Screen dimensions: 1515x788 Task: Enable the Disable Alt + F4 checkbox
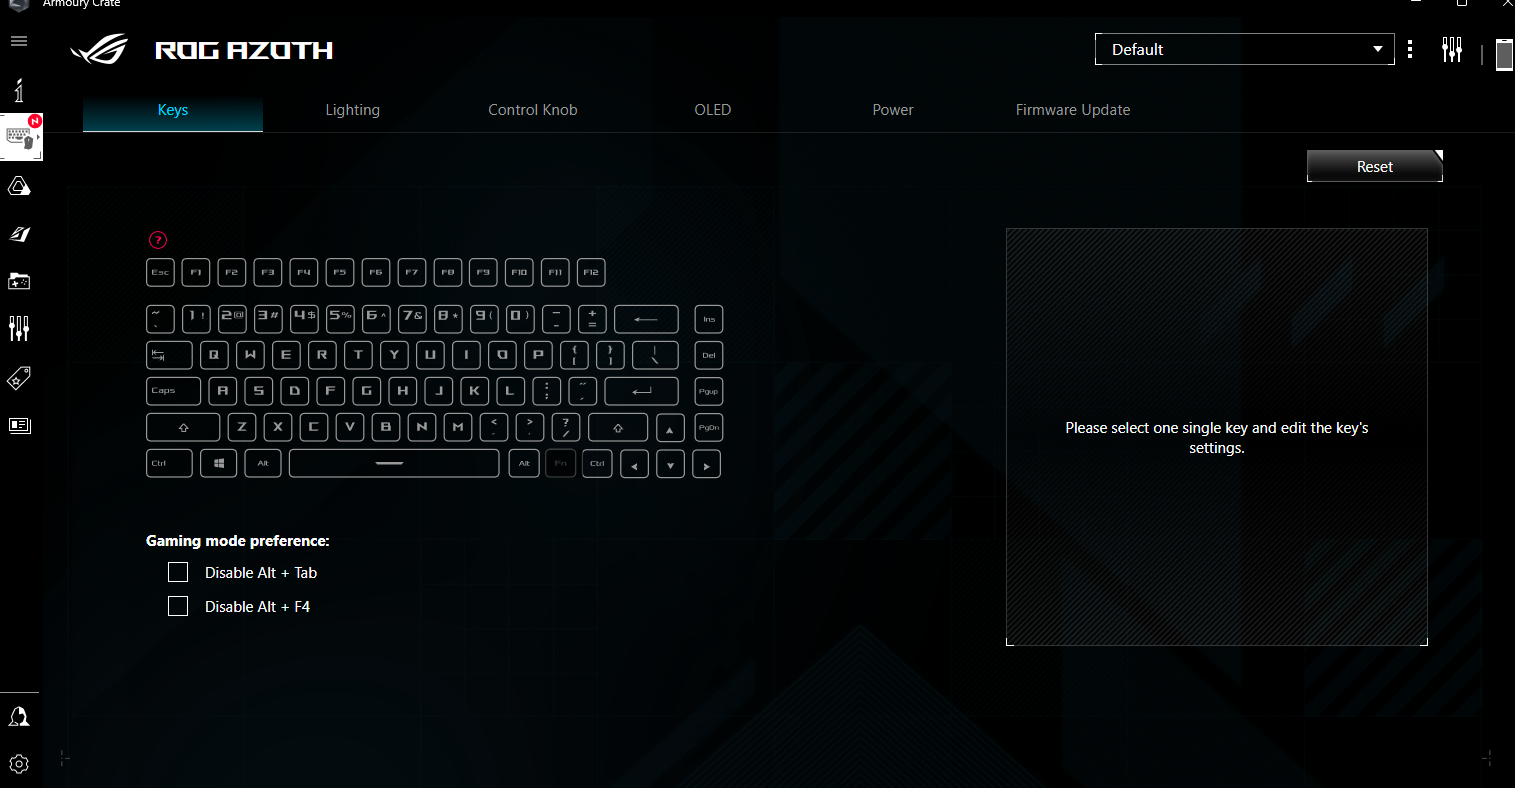tap(178, 607)
